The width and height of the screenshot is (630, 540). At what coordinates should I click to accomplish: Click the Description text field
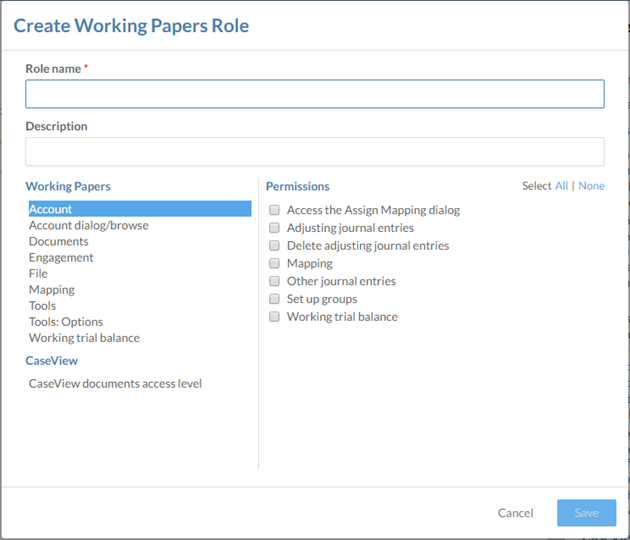[314, 152]
